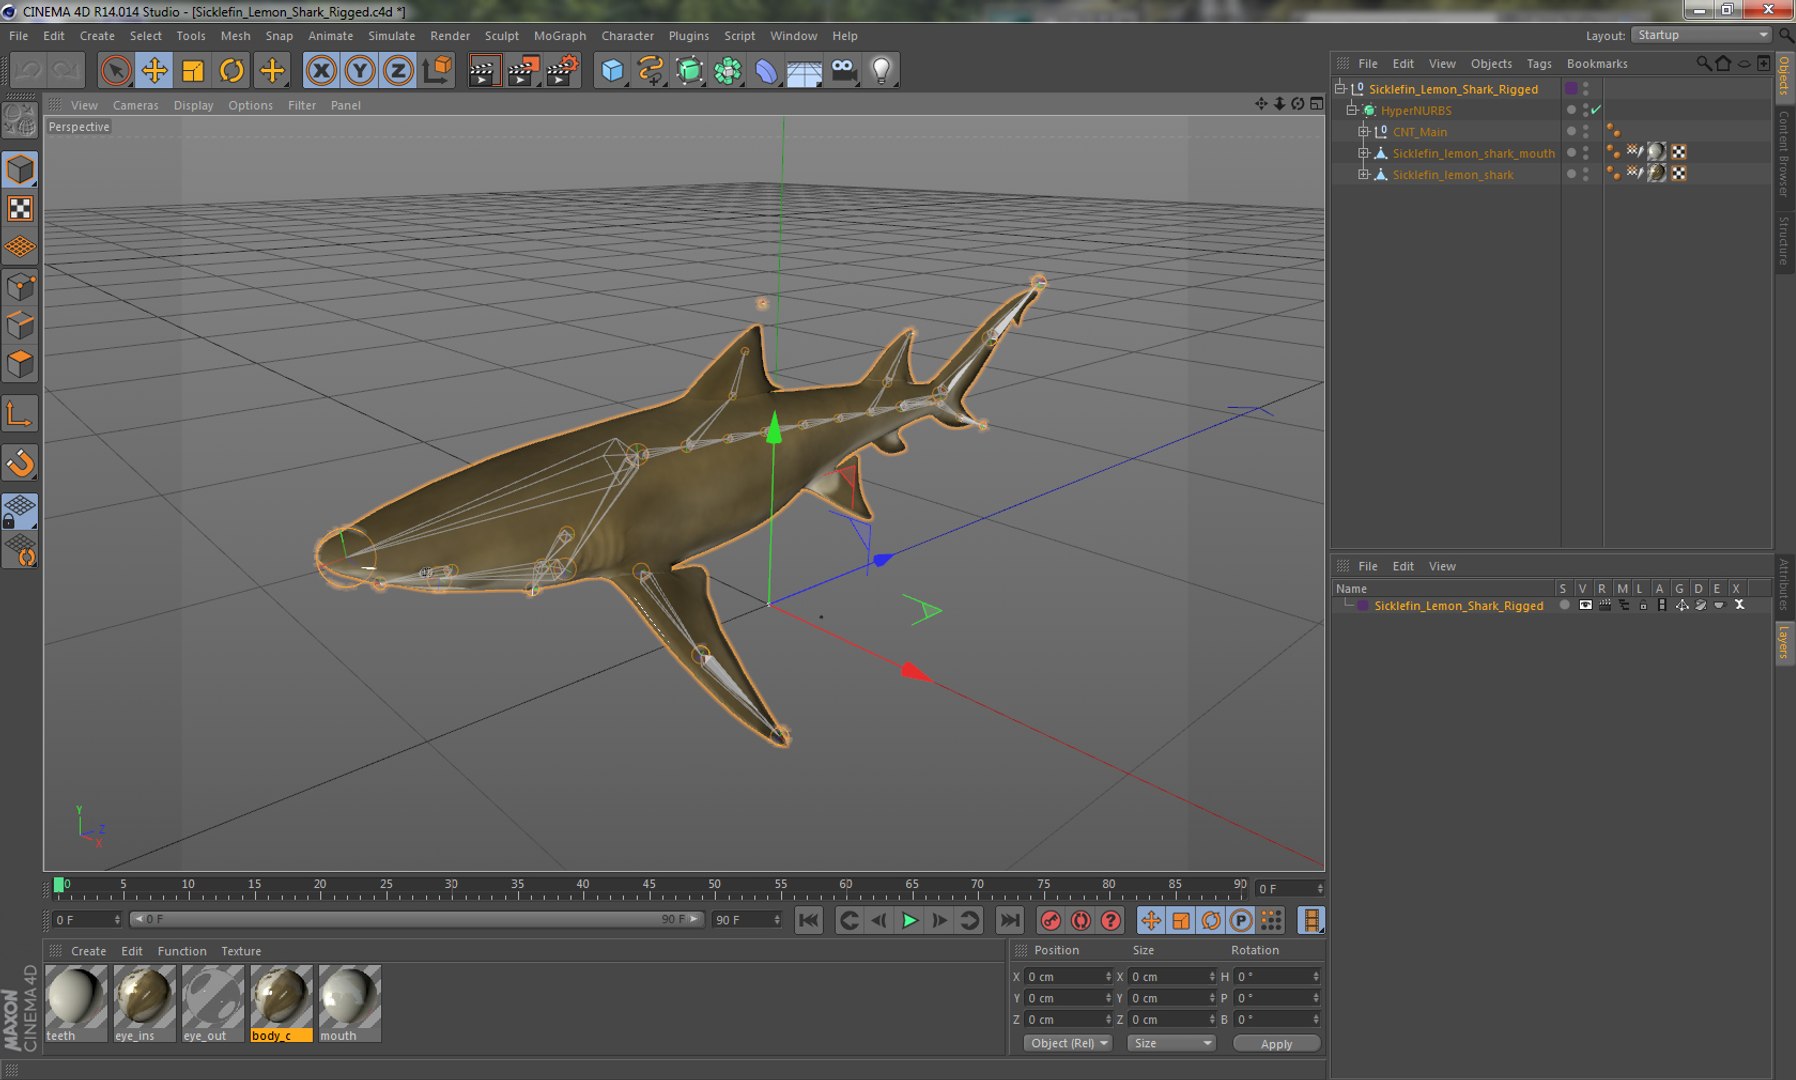Click the Redo arrow

66,71
